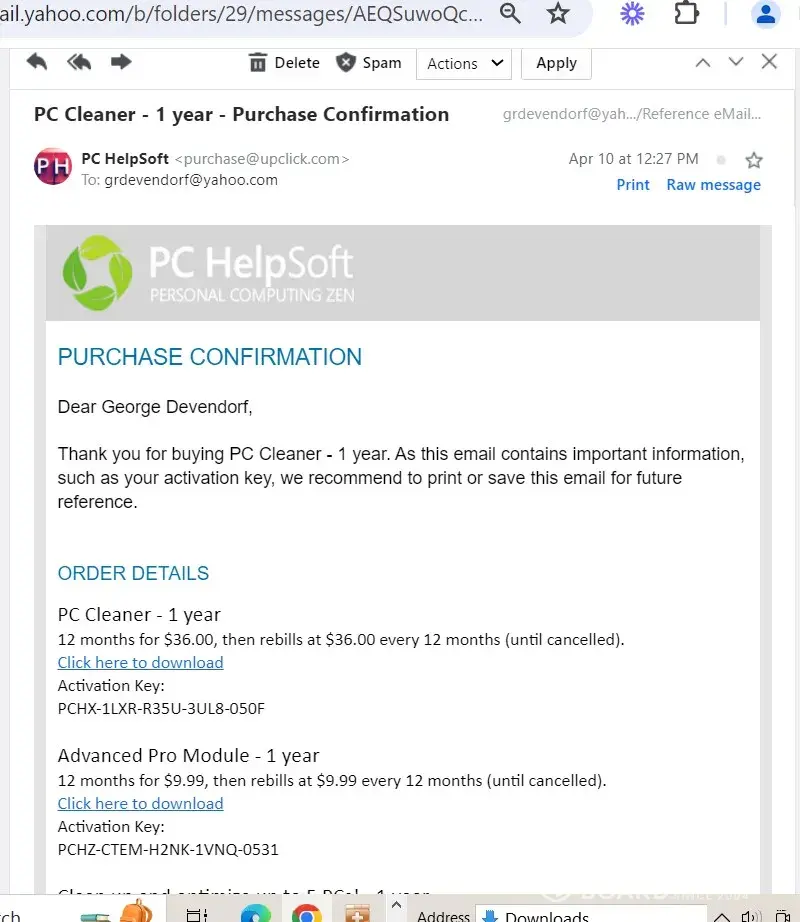Screen dimensions: 800x922
Task: Open the Actions dropdown menu
Action: click(x=464, y=63)
